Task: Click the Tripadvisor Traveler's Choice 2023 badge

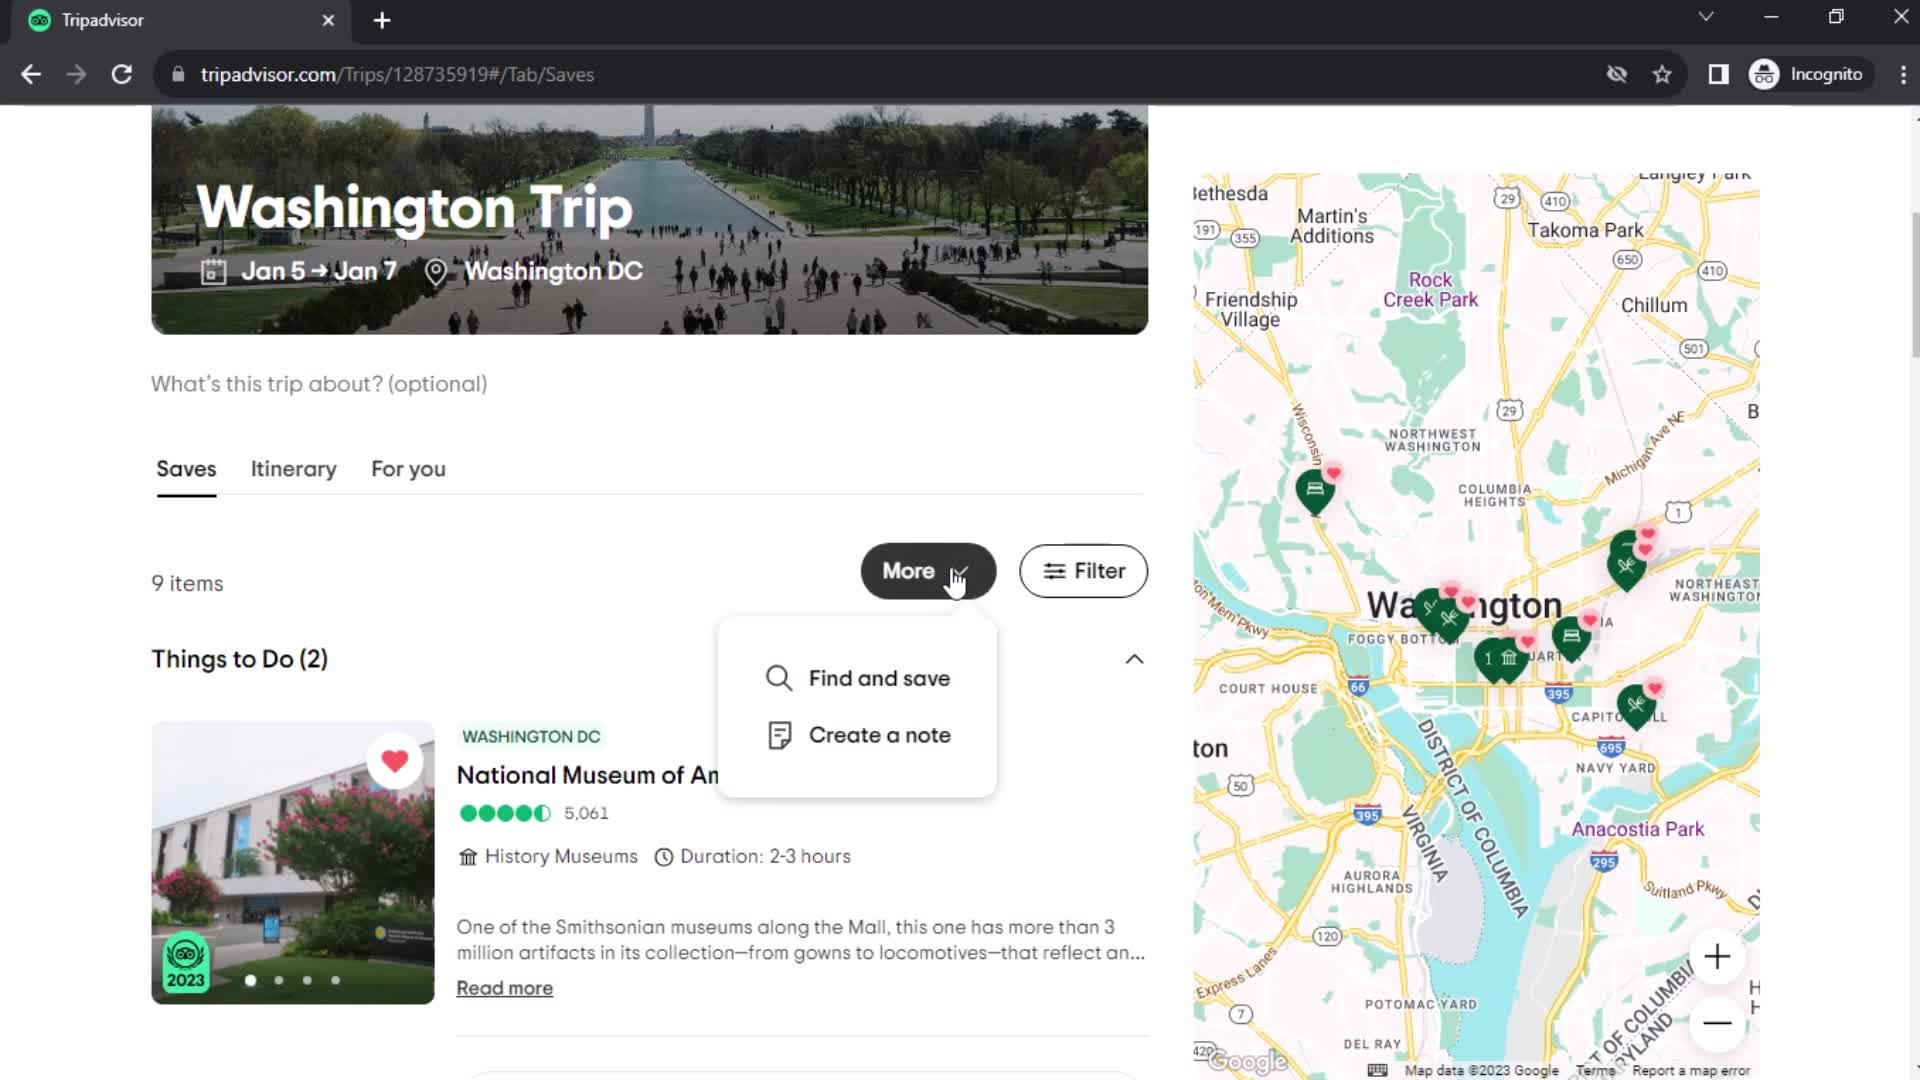Action: 185,964
